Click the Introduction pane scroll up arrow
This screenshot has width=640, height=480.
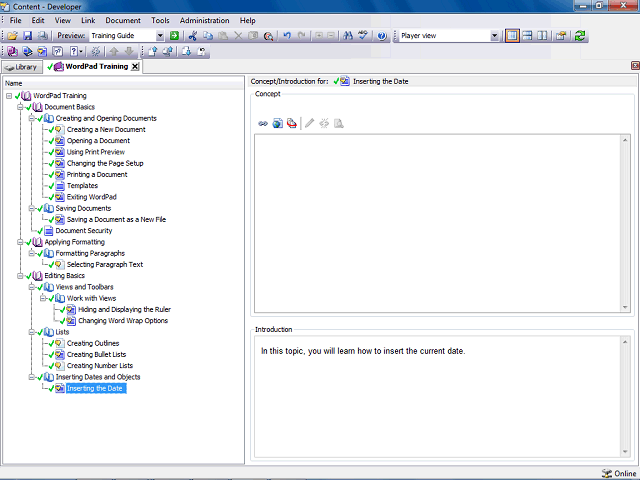point(625,342)
